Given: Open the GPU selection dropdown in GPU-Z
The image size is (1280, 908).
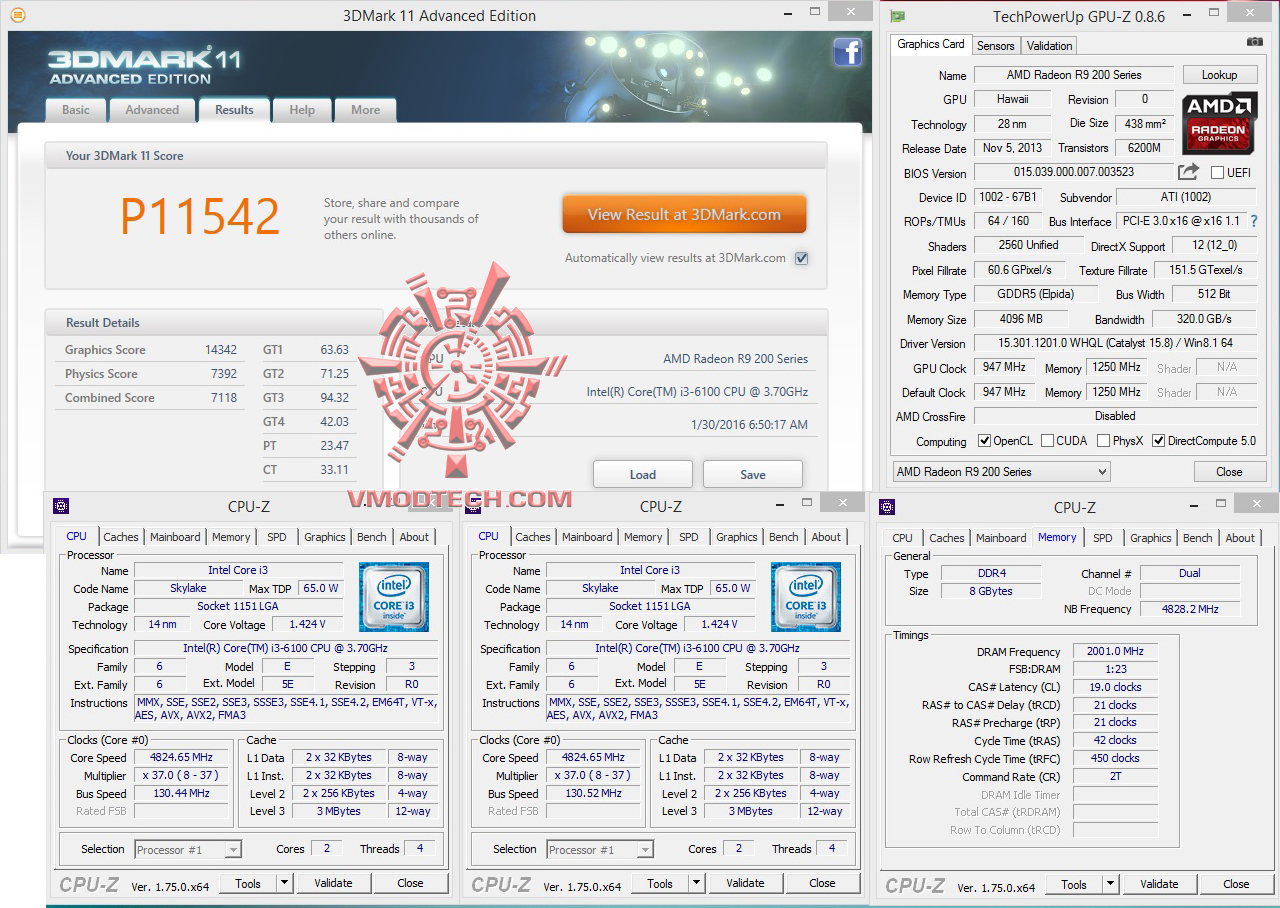Looking at the screenshot, I should point(1001,472).
